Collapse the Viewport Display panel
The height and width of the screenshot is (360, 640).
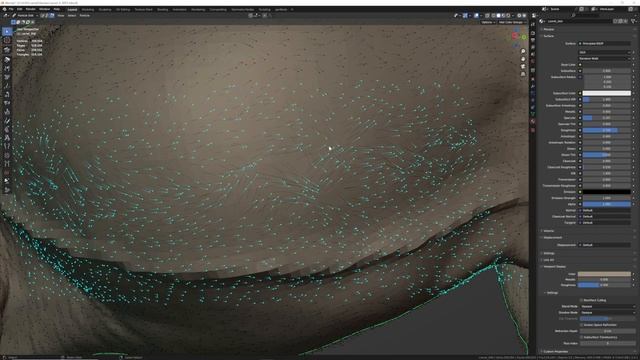(x=554, y=267)
